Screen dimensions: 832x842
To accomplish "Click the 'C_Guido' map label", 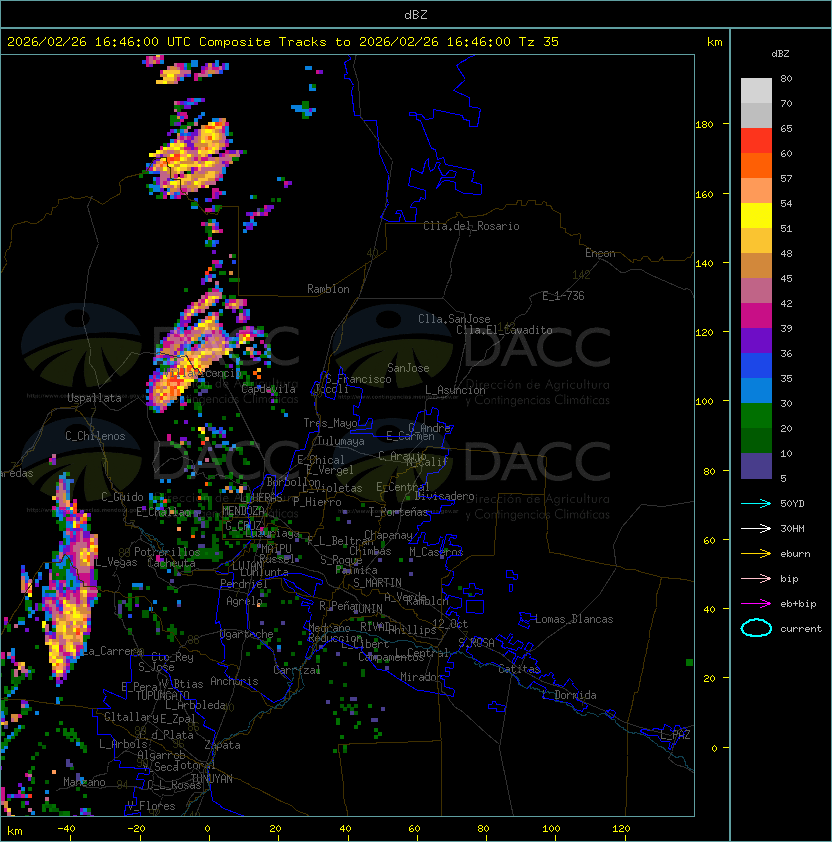I will [x=122, y=497].
